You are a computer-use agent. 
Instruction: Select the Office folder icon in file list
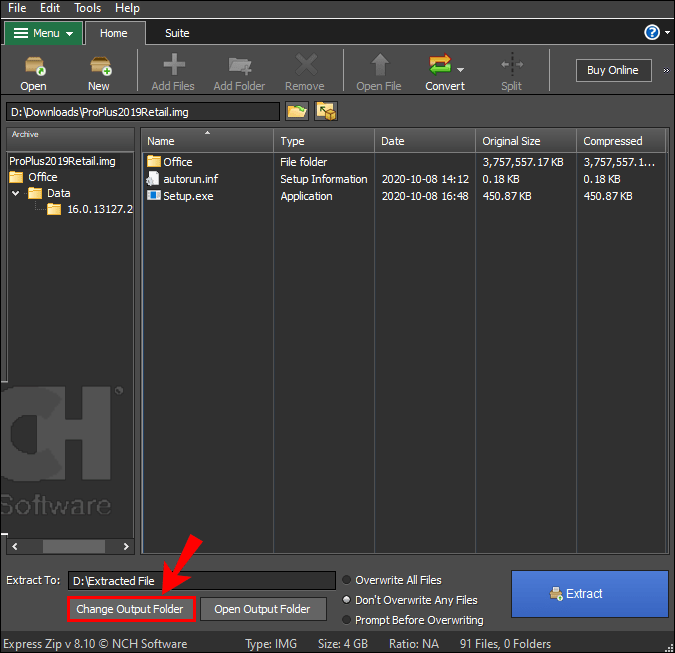[x=154, y=161]
